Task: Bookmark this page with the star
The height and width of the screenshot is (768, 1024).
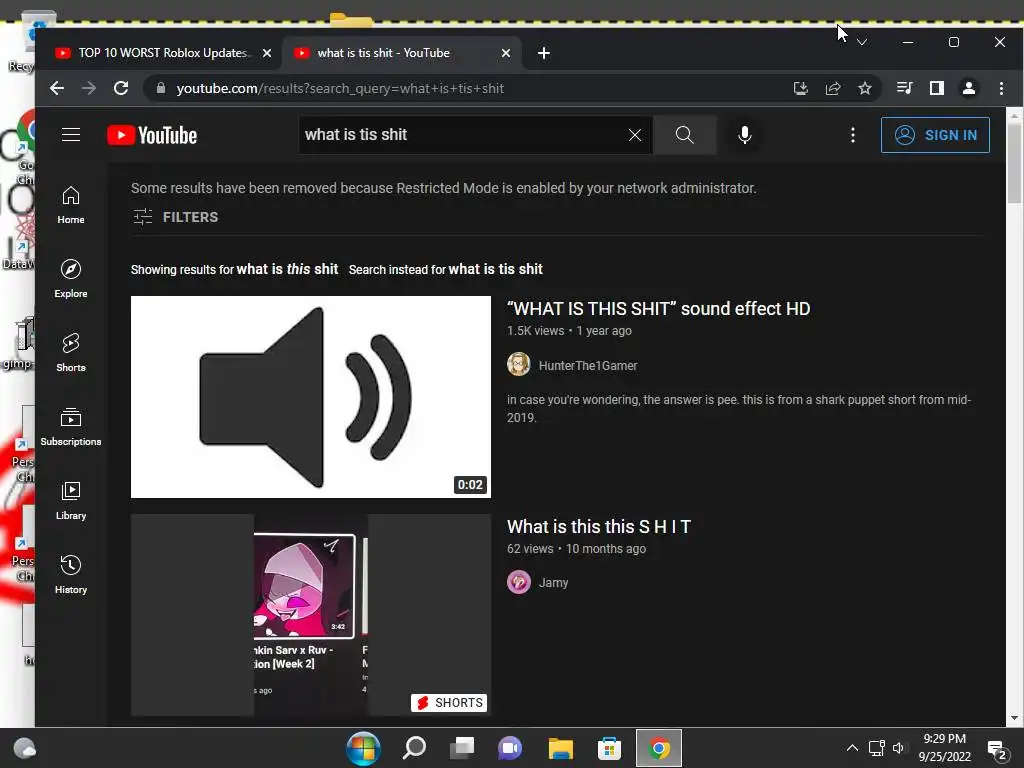Action: pos(865,88)
